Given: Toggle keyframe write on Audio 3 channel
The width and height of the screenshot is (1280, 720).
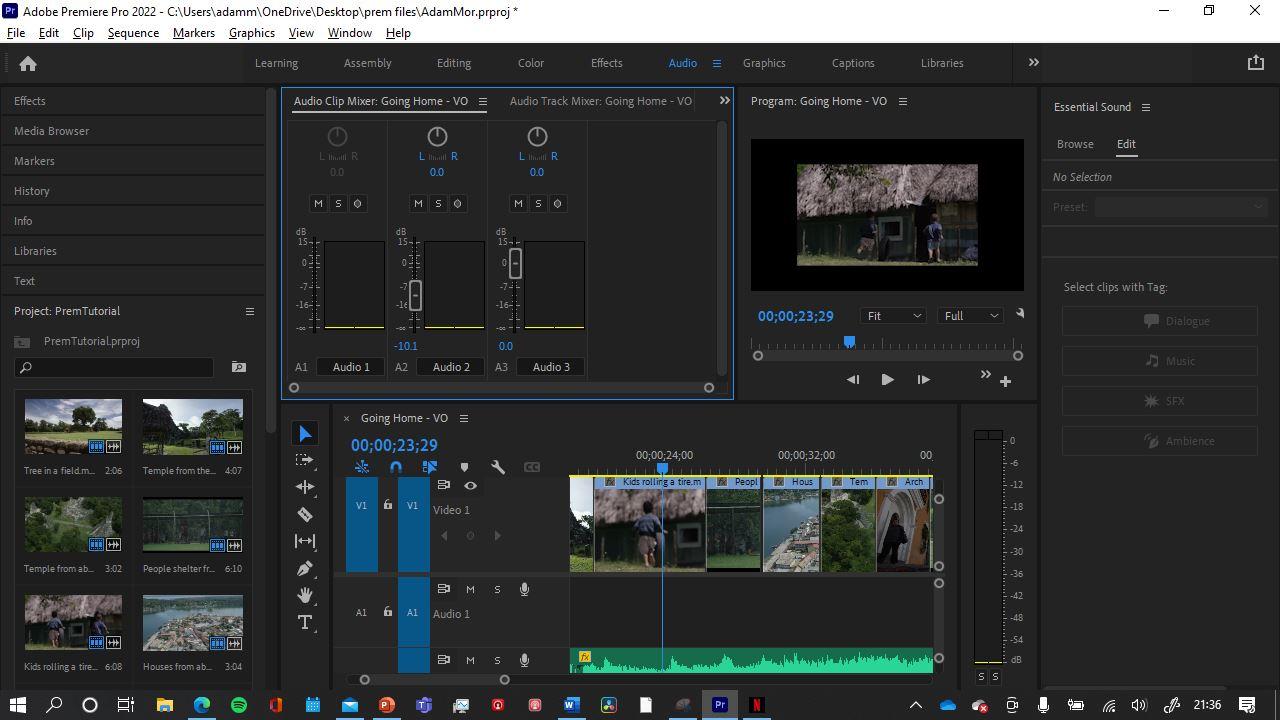Looking at the screenshot, I should (x=557, y=203).
